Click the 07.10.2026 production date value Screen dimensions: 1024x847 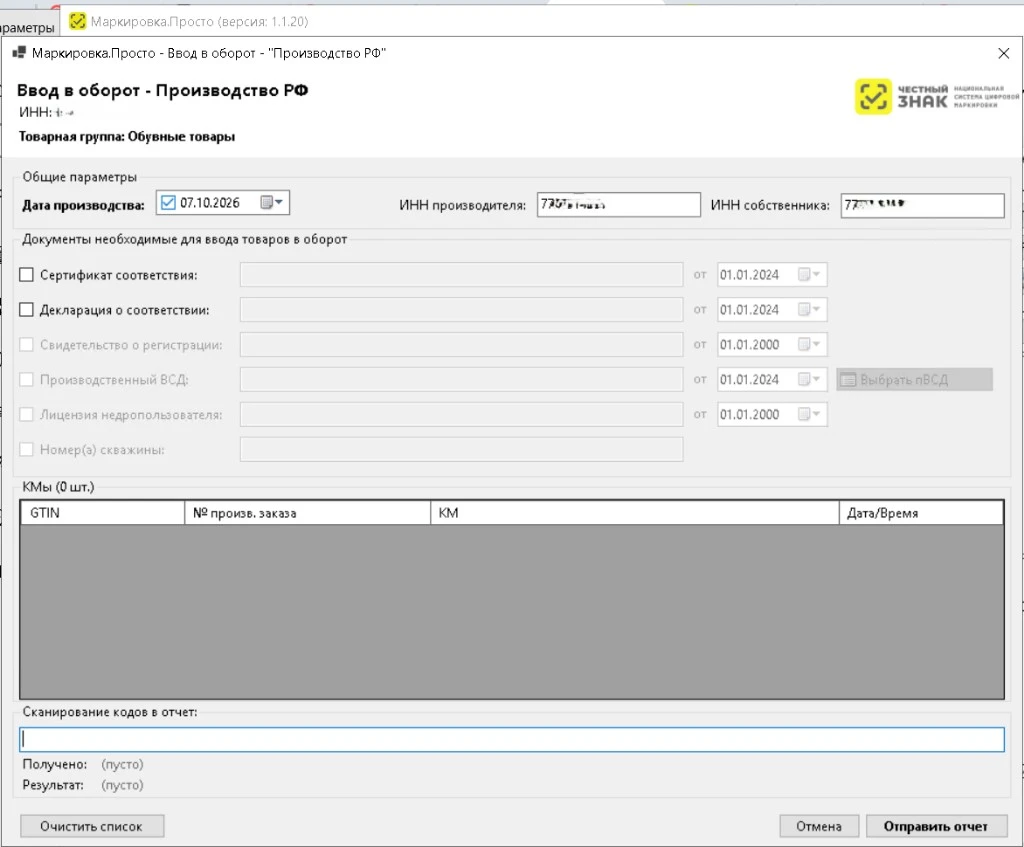pos(210,202)
